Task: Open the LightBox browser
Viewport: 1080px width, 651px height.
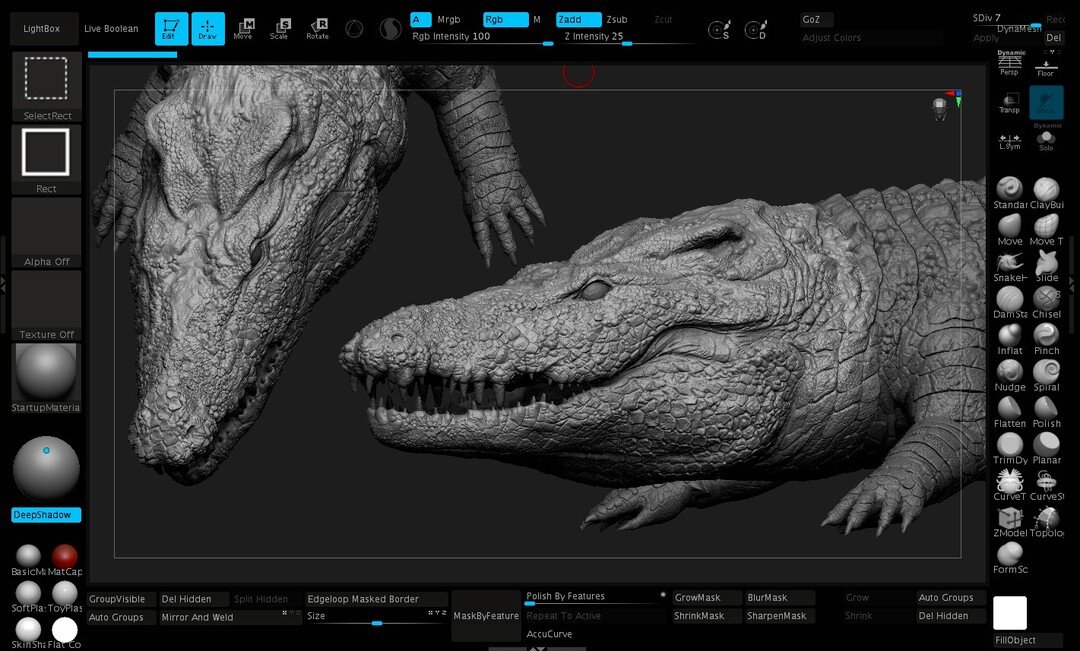Action: tap(42, 29)
